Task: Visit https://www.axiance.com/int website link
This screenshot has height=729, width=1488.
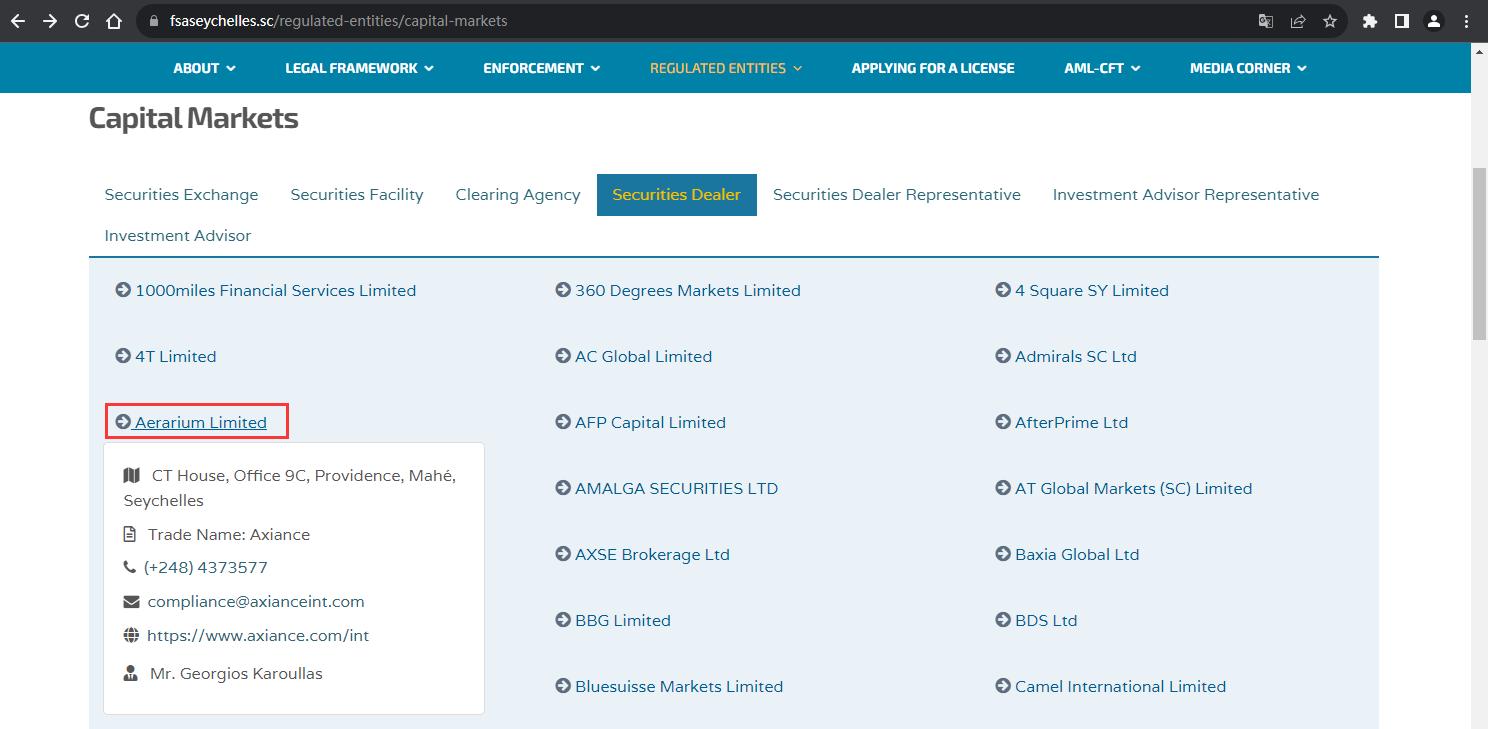Action: coord(258,635)
